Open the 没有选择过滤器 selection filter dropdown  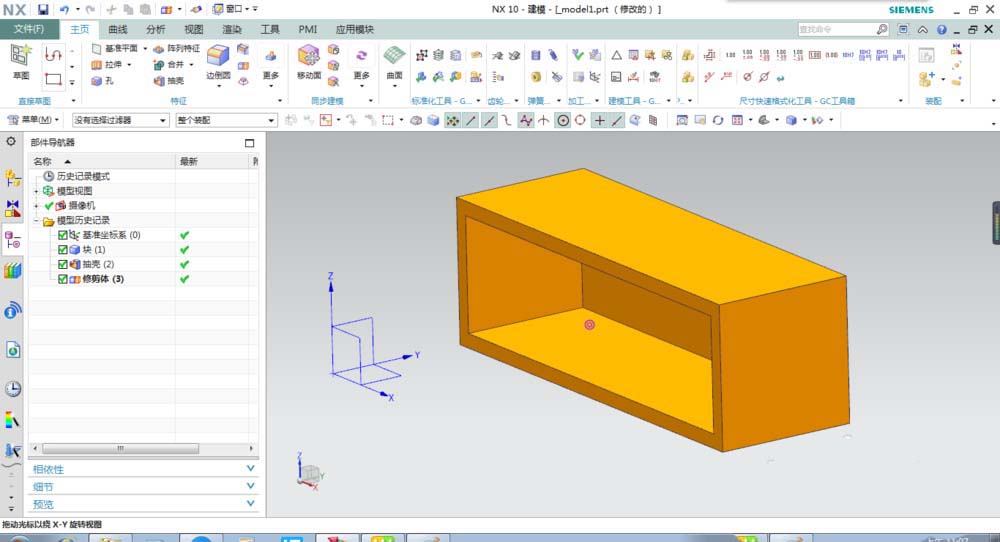click(120, 120)
